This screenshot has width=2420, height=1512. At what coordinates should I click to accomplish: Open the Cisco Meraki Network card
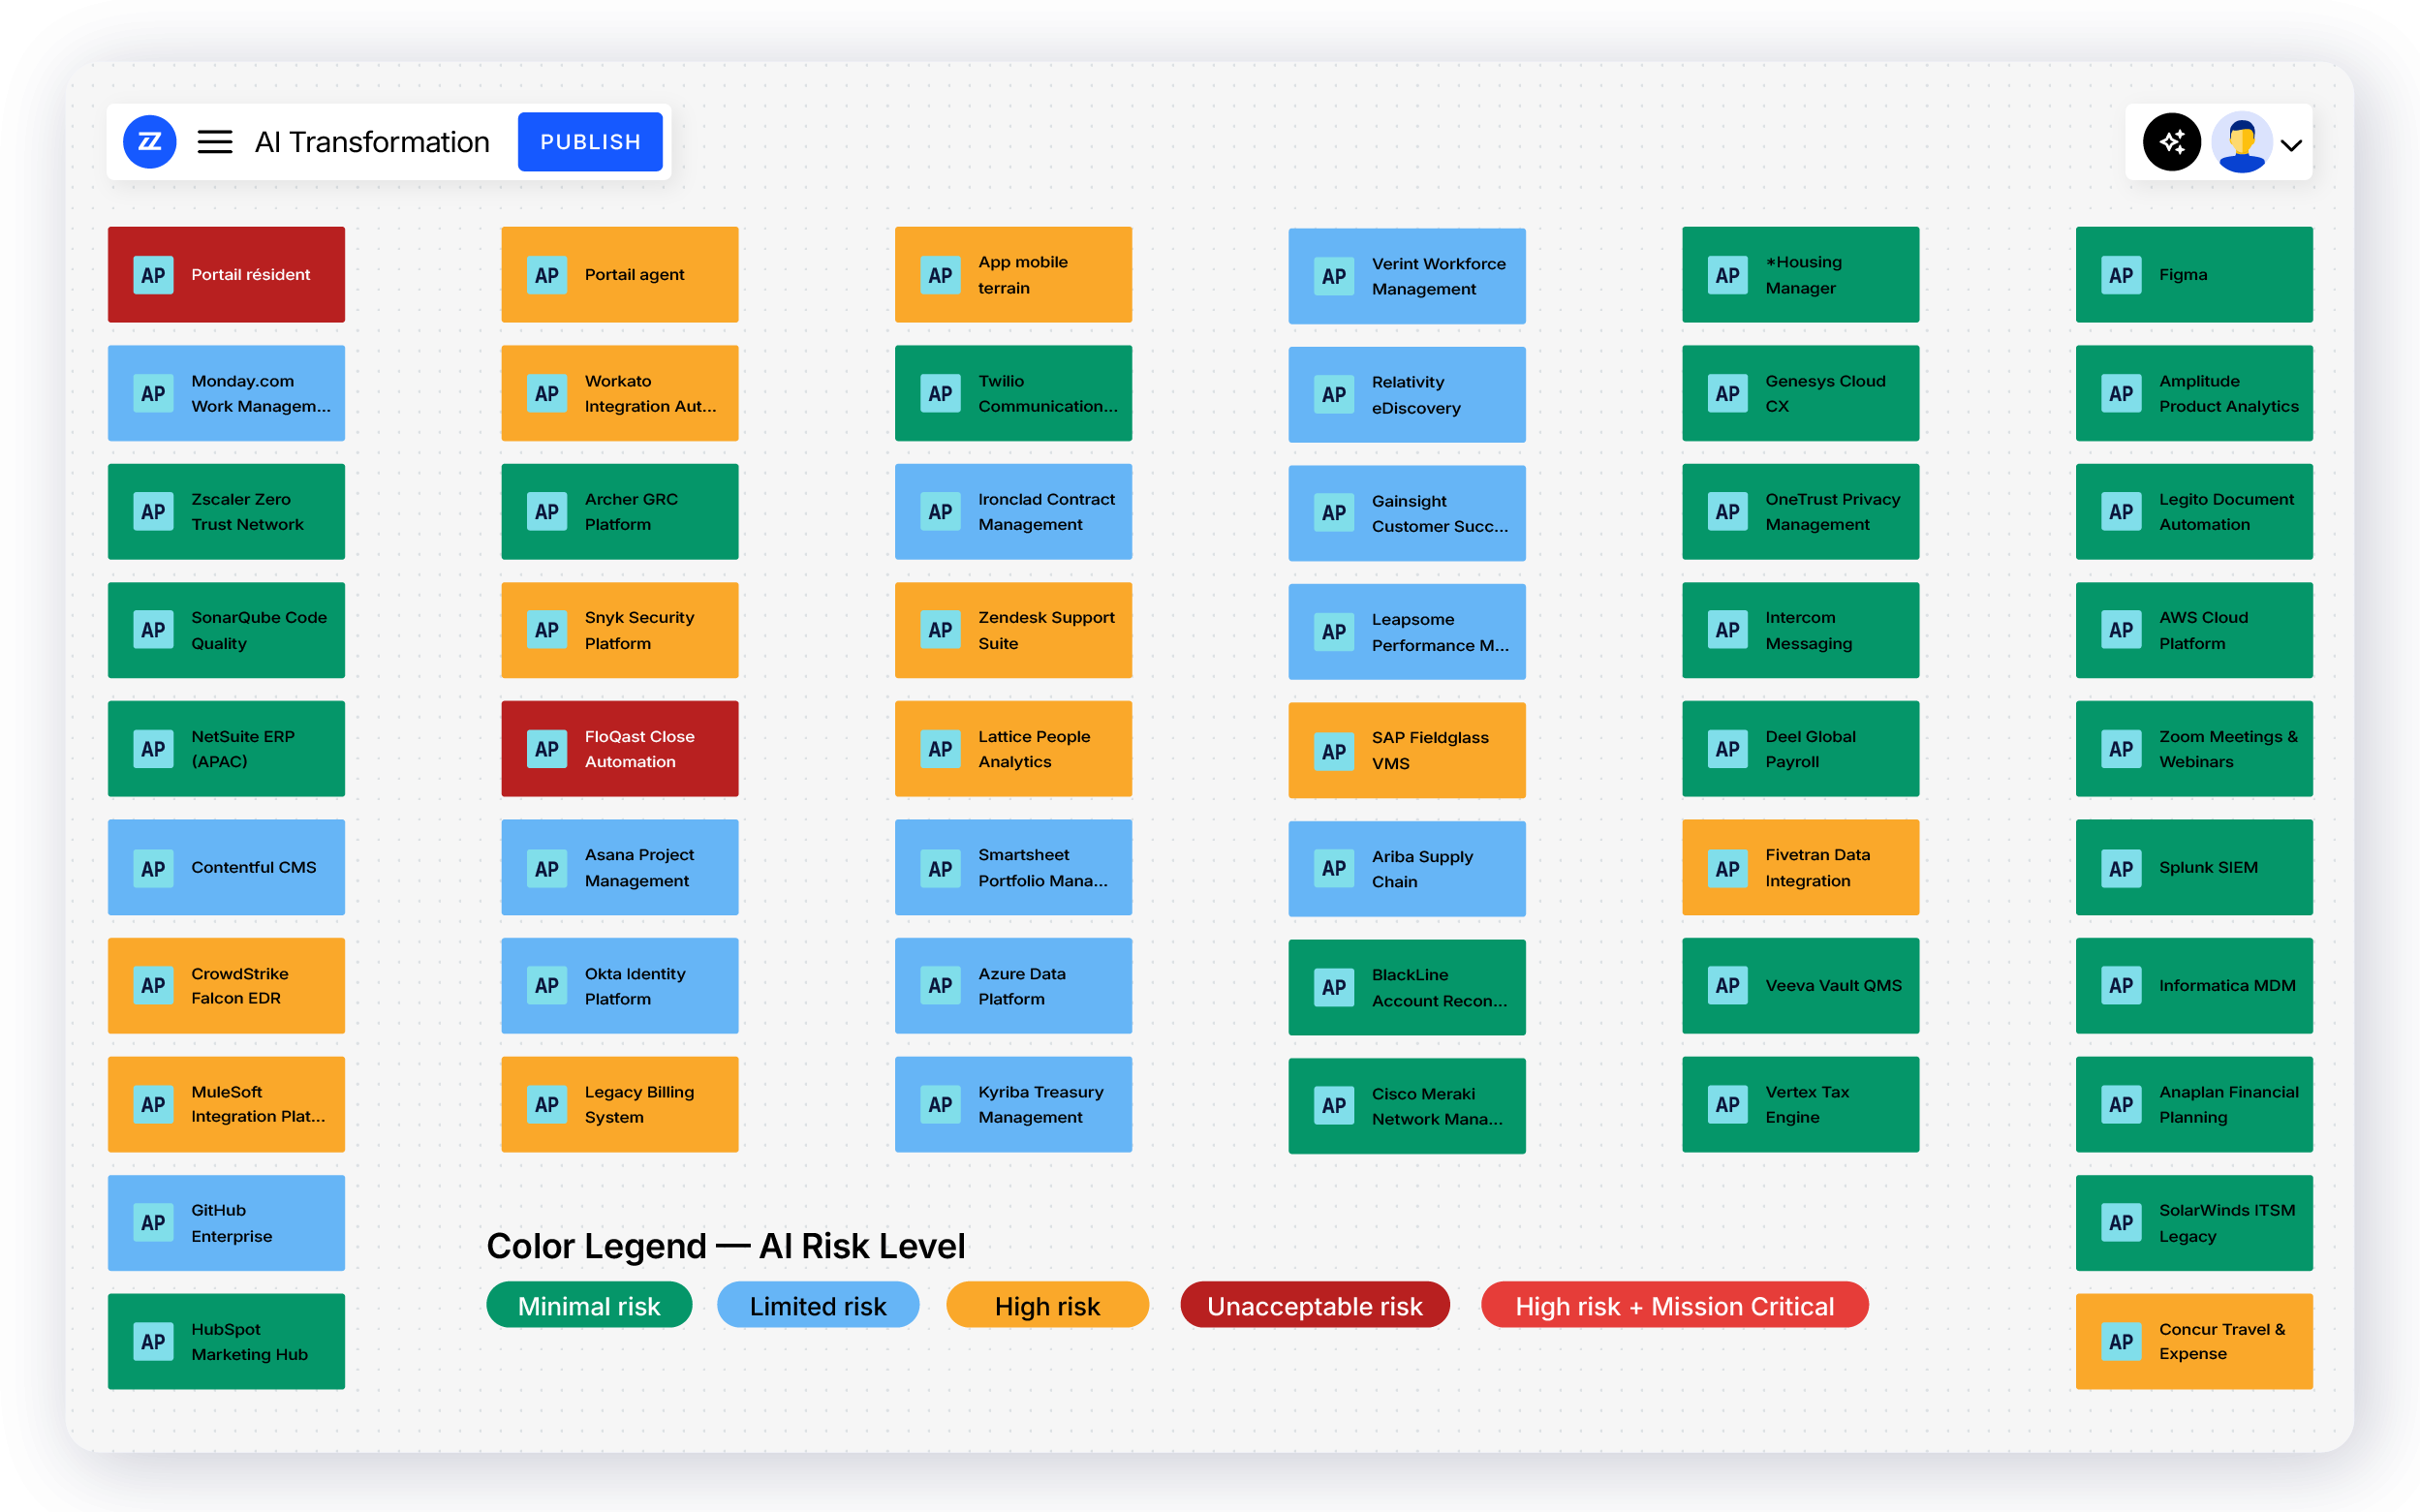click(x=1407, y=1106)
